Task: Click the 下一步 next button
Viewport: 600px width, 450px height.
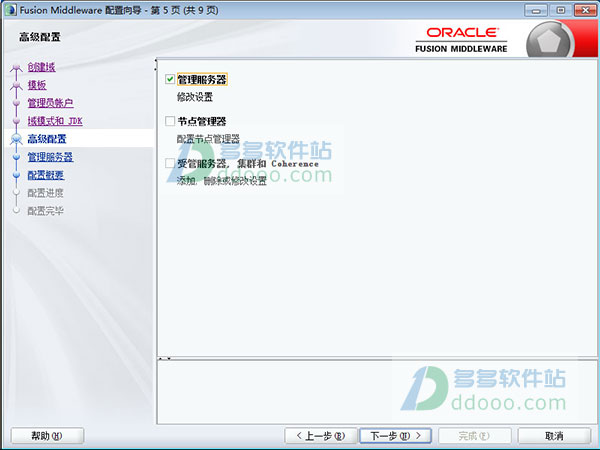Action: 396,435
